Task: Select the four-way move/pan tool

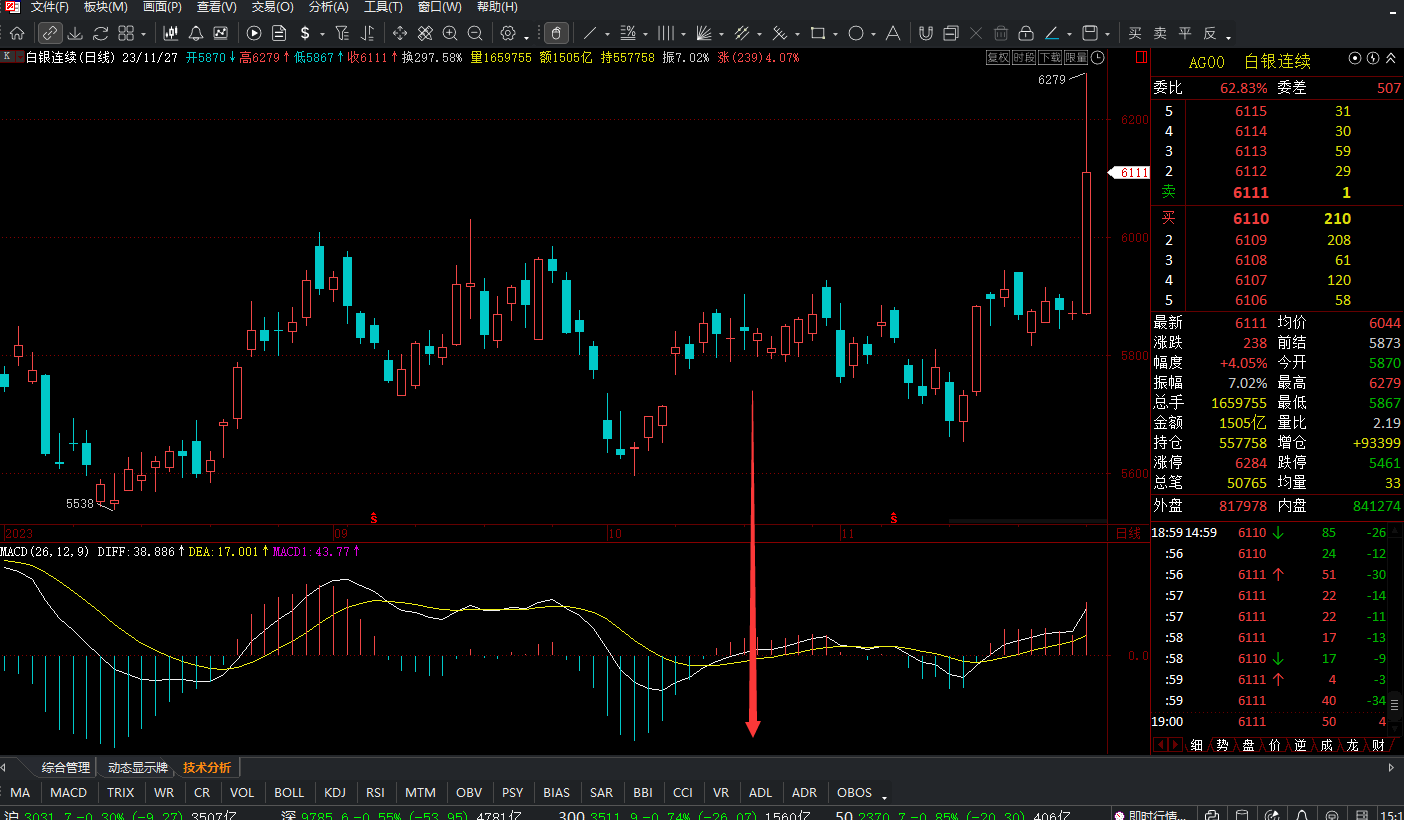Action: point(400,33)
